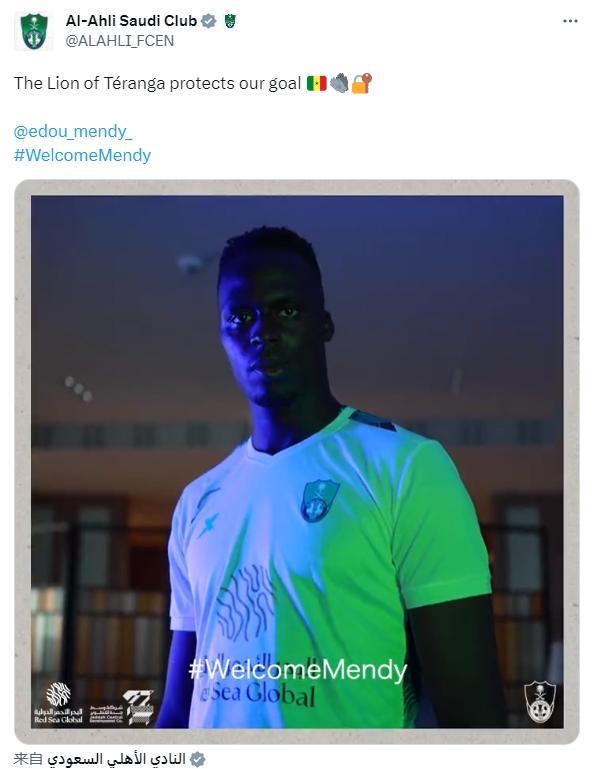This screenshot has height=769, width=594.
Task: Open the Mendy welcome video thumbnail
Action: click(x=297, y=461)
